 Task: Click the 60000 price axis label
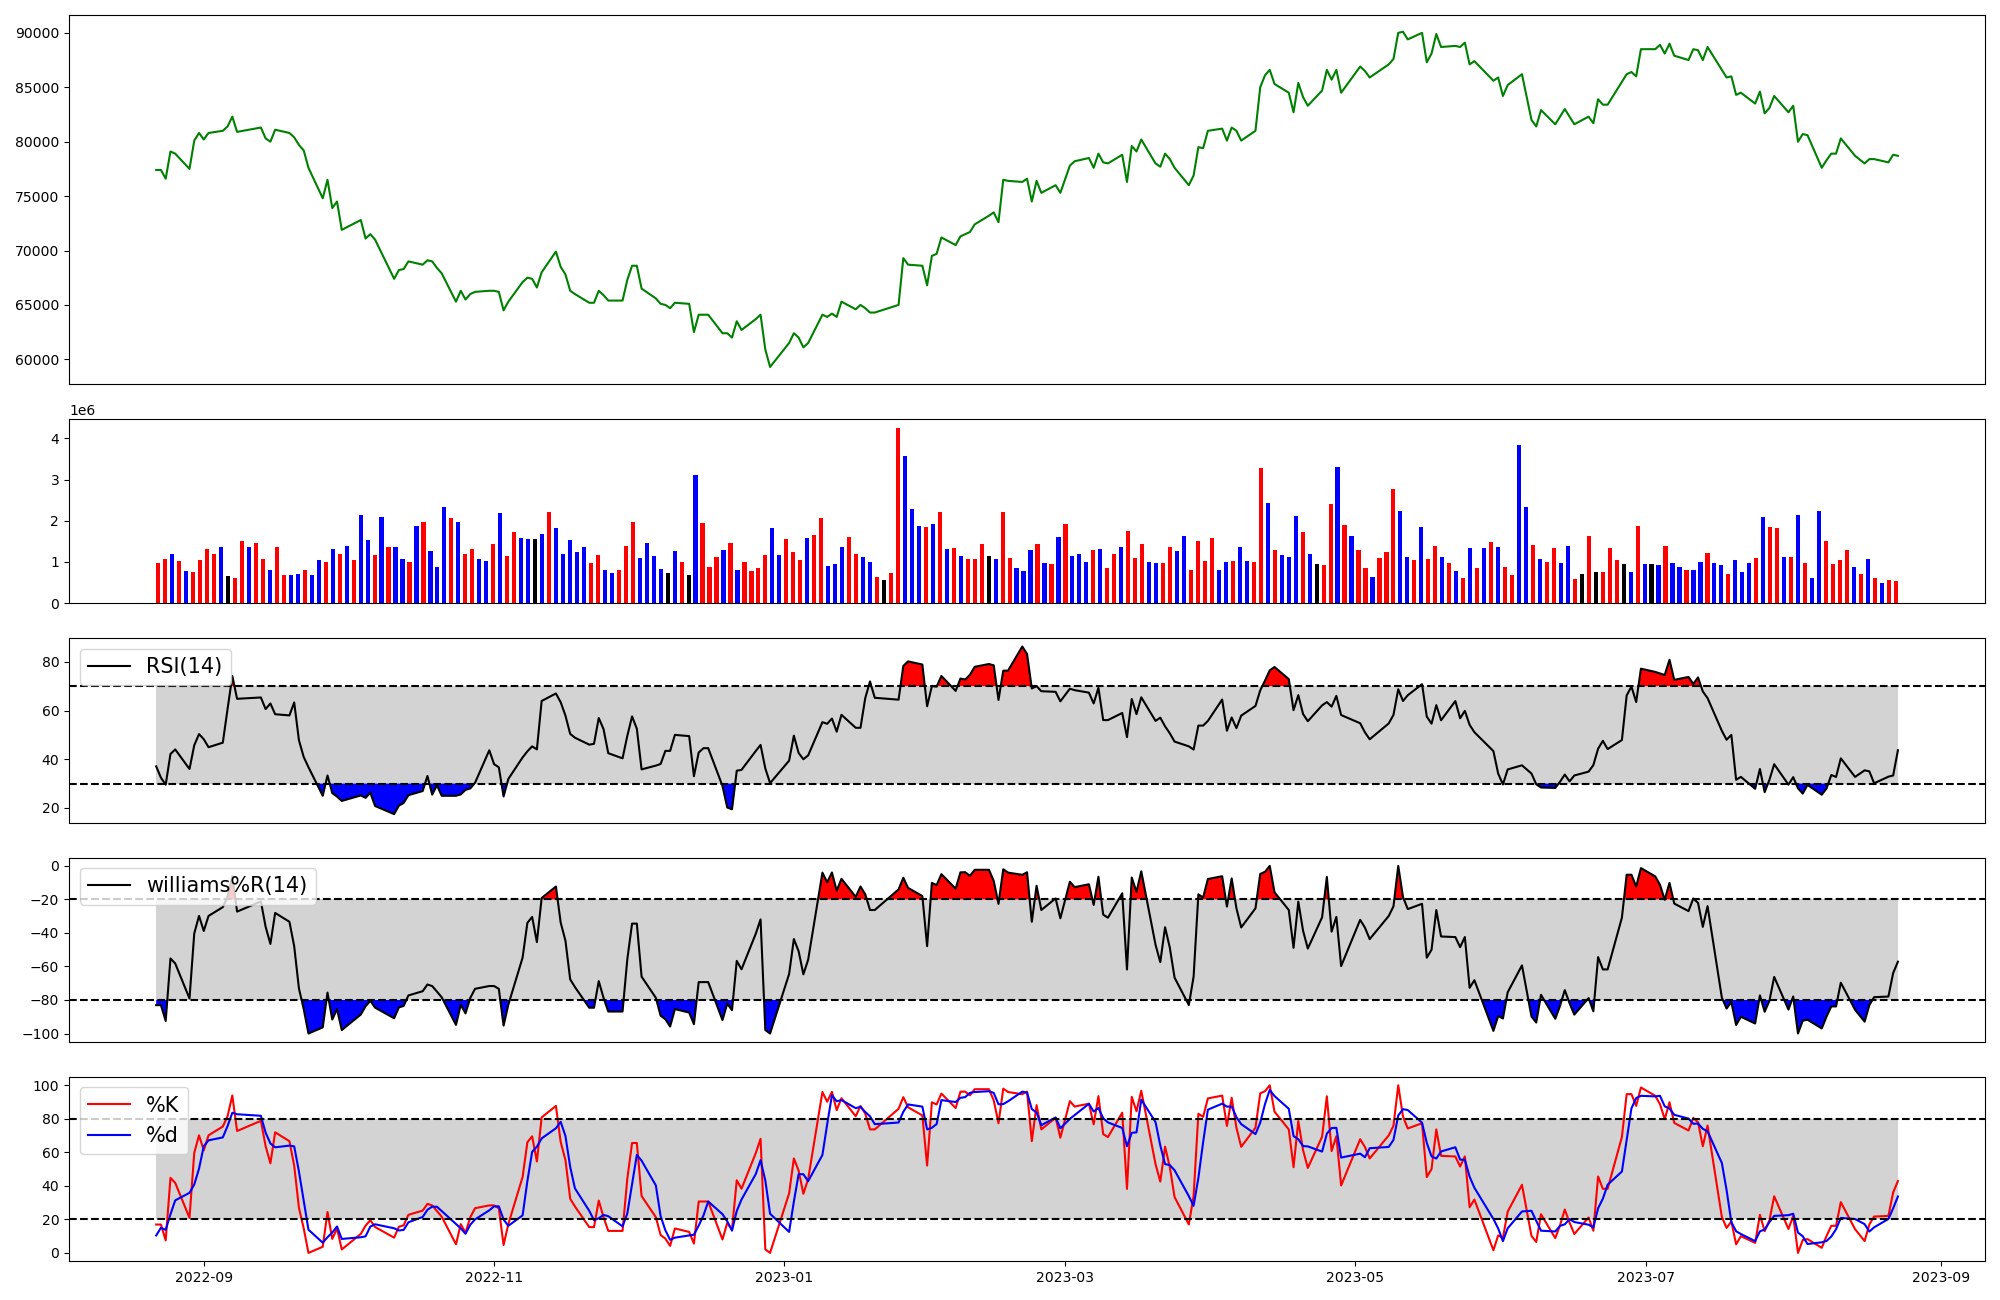coord(38,360)
